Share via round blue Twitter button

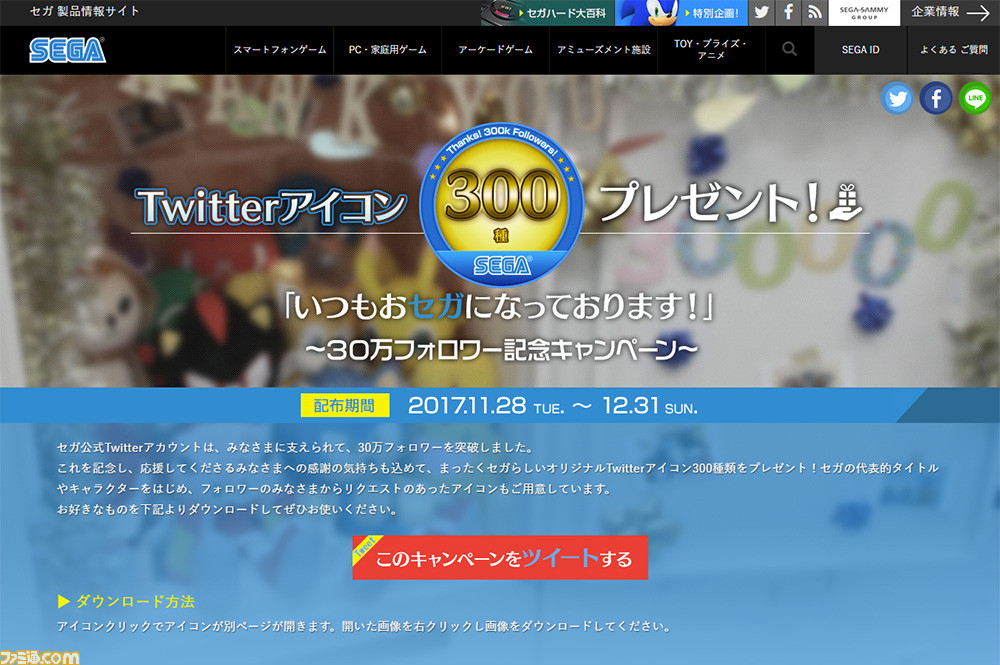pyautogui.click(x=897, y=98)
